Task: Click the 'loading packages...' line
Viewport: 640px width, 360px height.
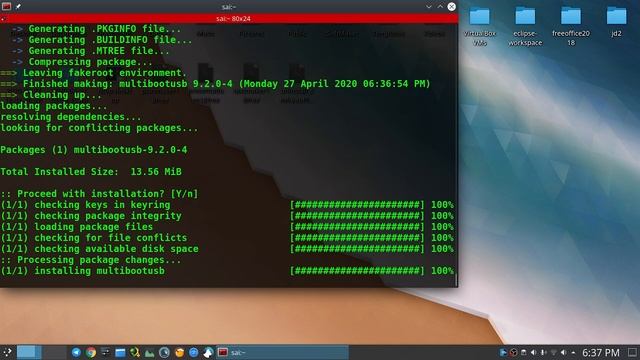Action: tap(54, 106)
